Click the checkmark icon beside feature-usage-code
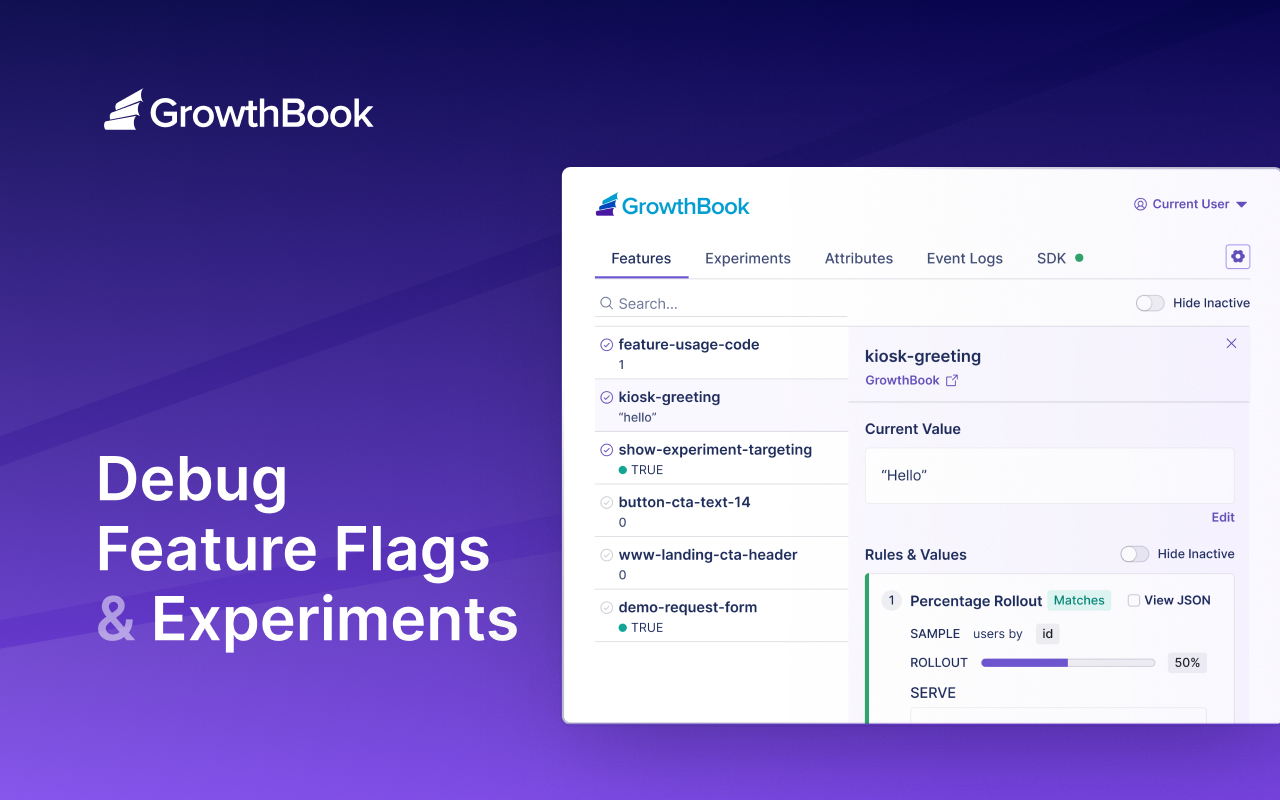This screenshot has width=1280, height=800. 606,344
